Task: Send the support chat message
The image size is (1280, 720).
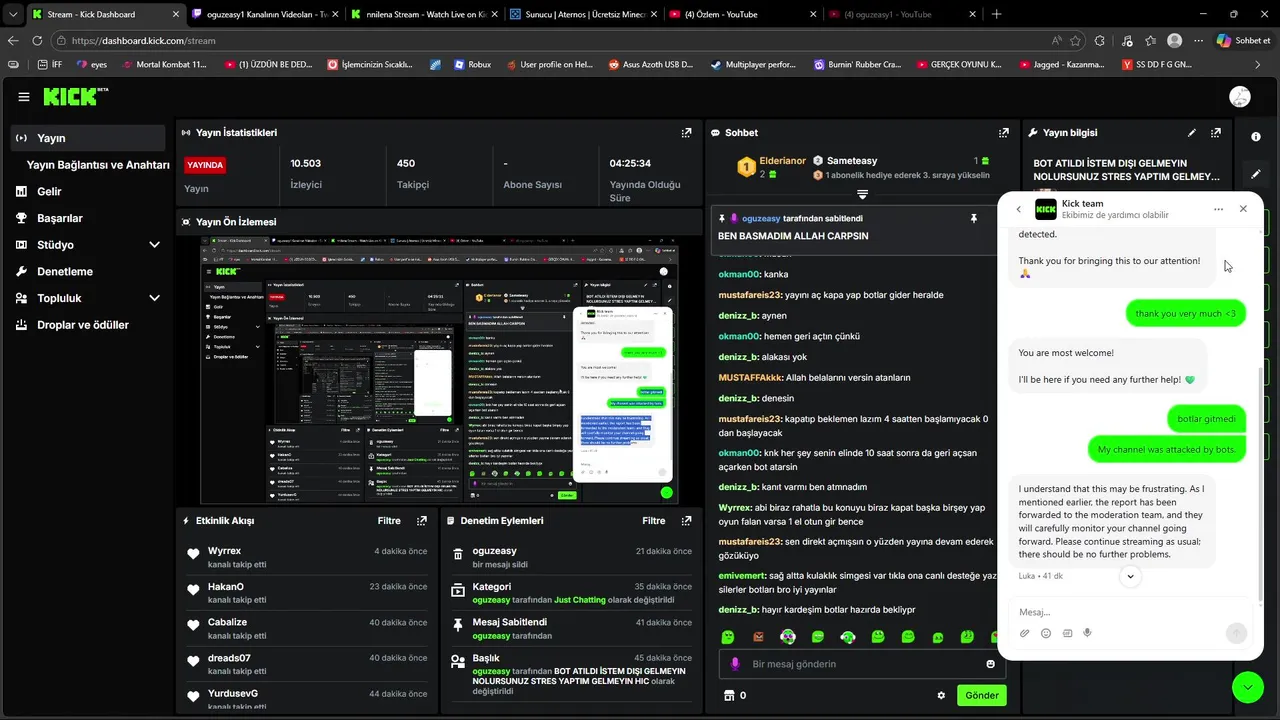Action: [1236, 633]
